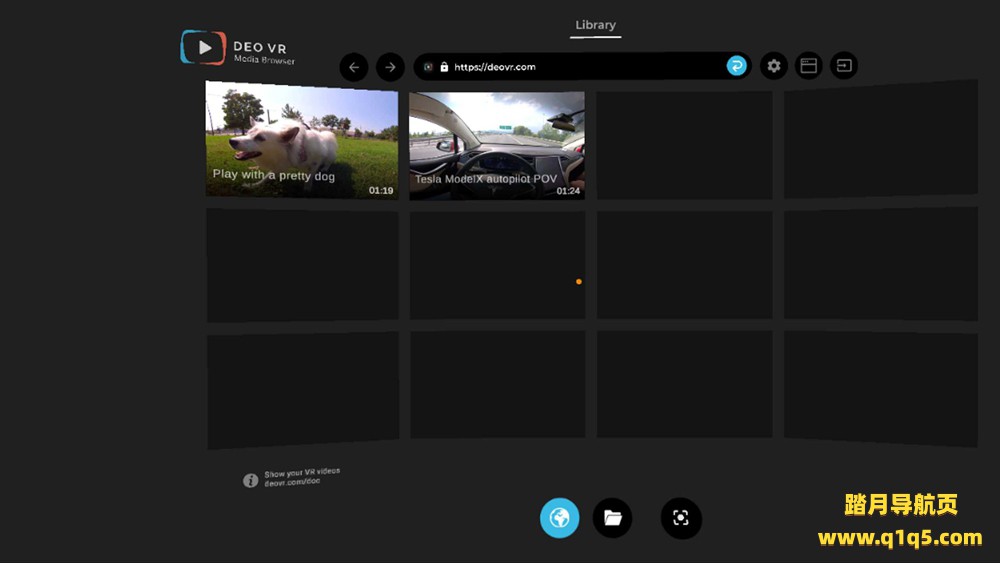
Task: Click the browser back arrow button
Action: pos(354,67)
